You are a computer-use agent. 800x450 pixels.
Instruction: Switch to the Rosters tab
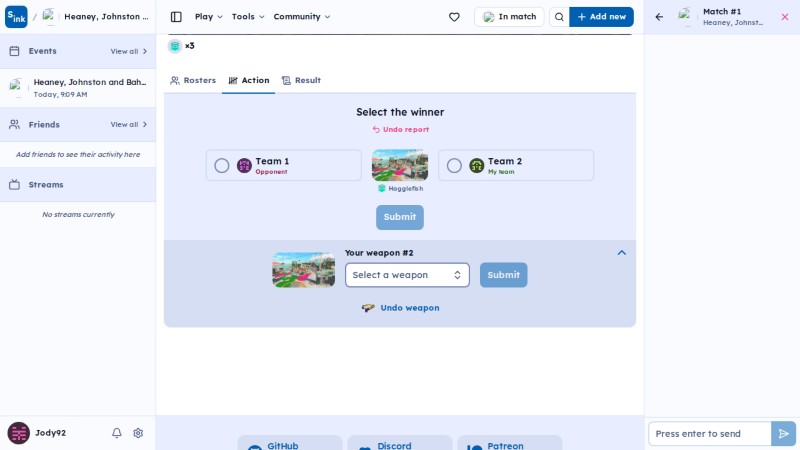(193, 81)
